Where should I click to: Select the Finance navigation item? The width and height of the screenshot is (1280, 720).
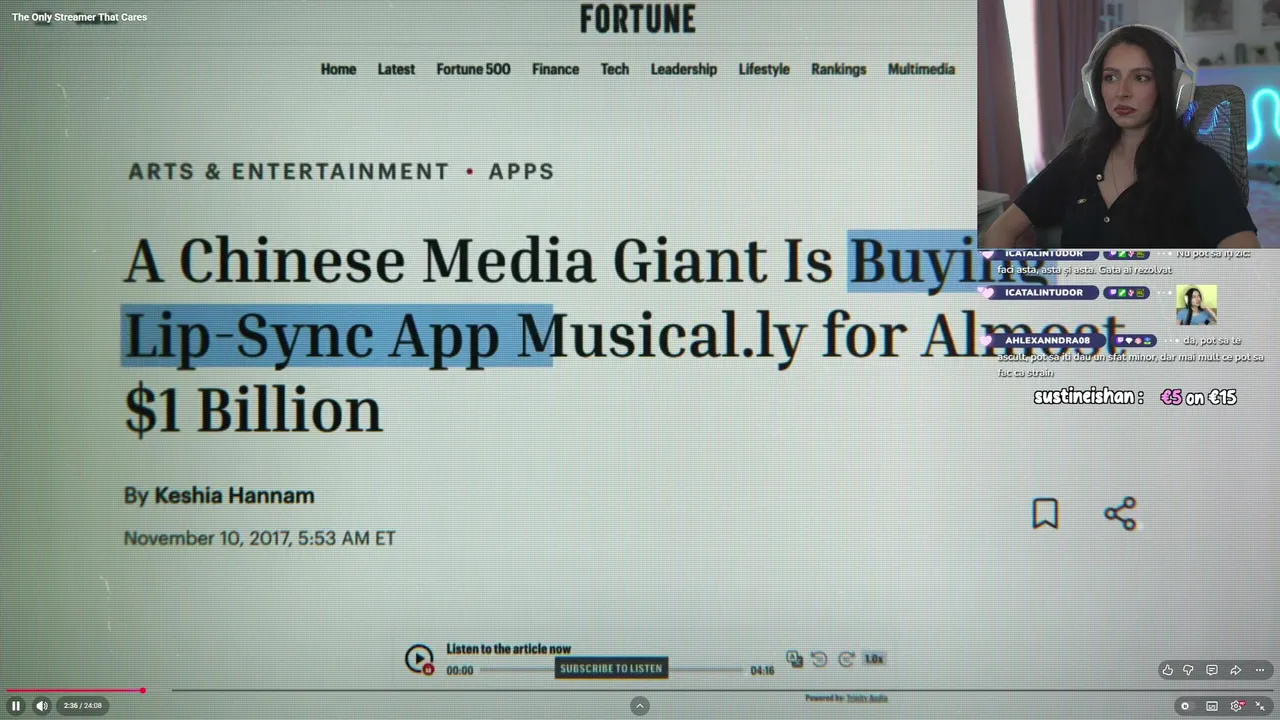tap(555, 69)
